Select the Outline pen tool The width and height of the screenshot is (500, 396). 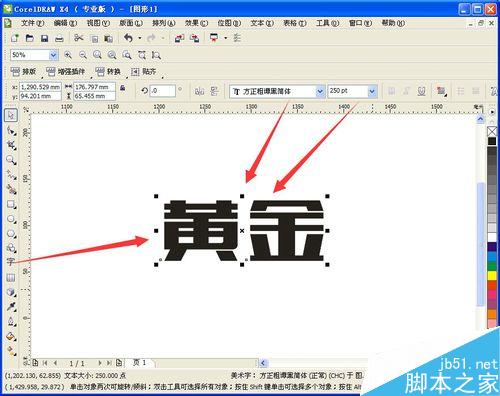tap(11, 322)
